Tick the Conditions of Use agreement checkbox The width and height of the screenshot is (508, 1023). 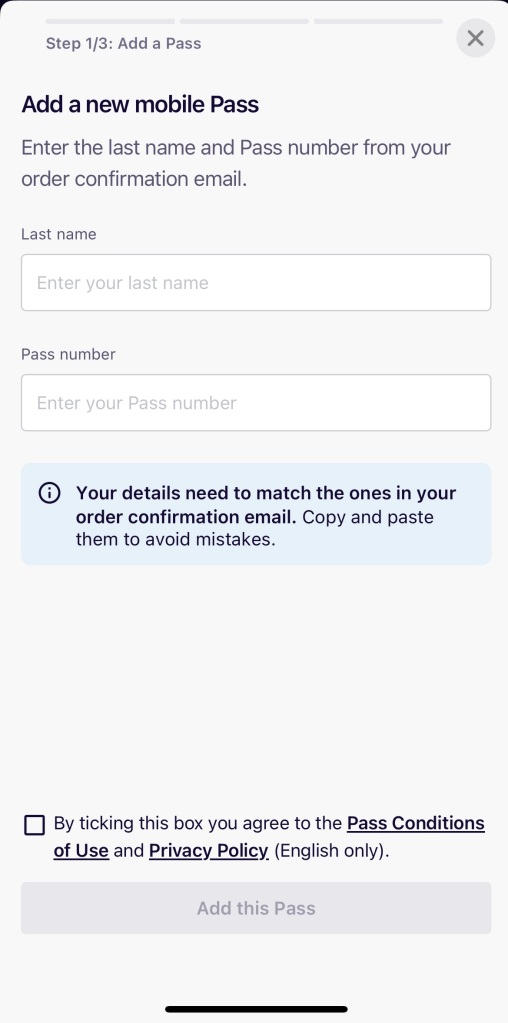pos(35,825)
